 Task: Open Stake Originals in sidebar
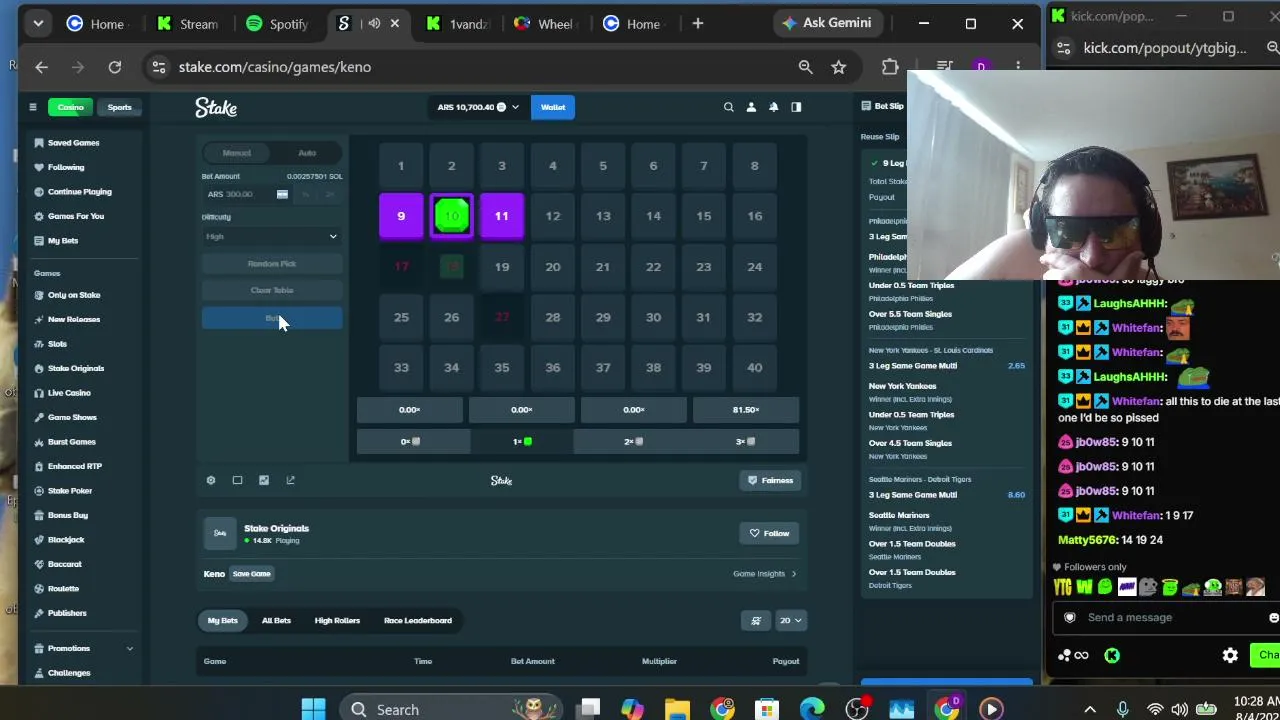[x=75, y=368]
